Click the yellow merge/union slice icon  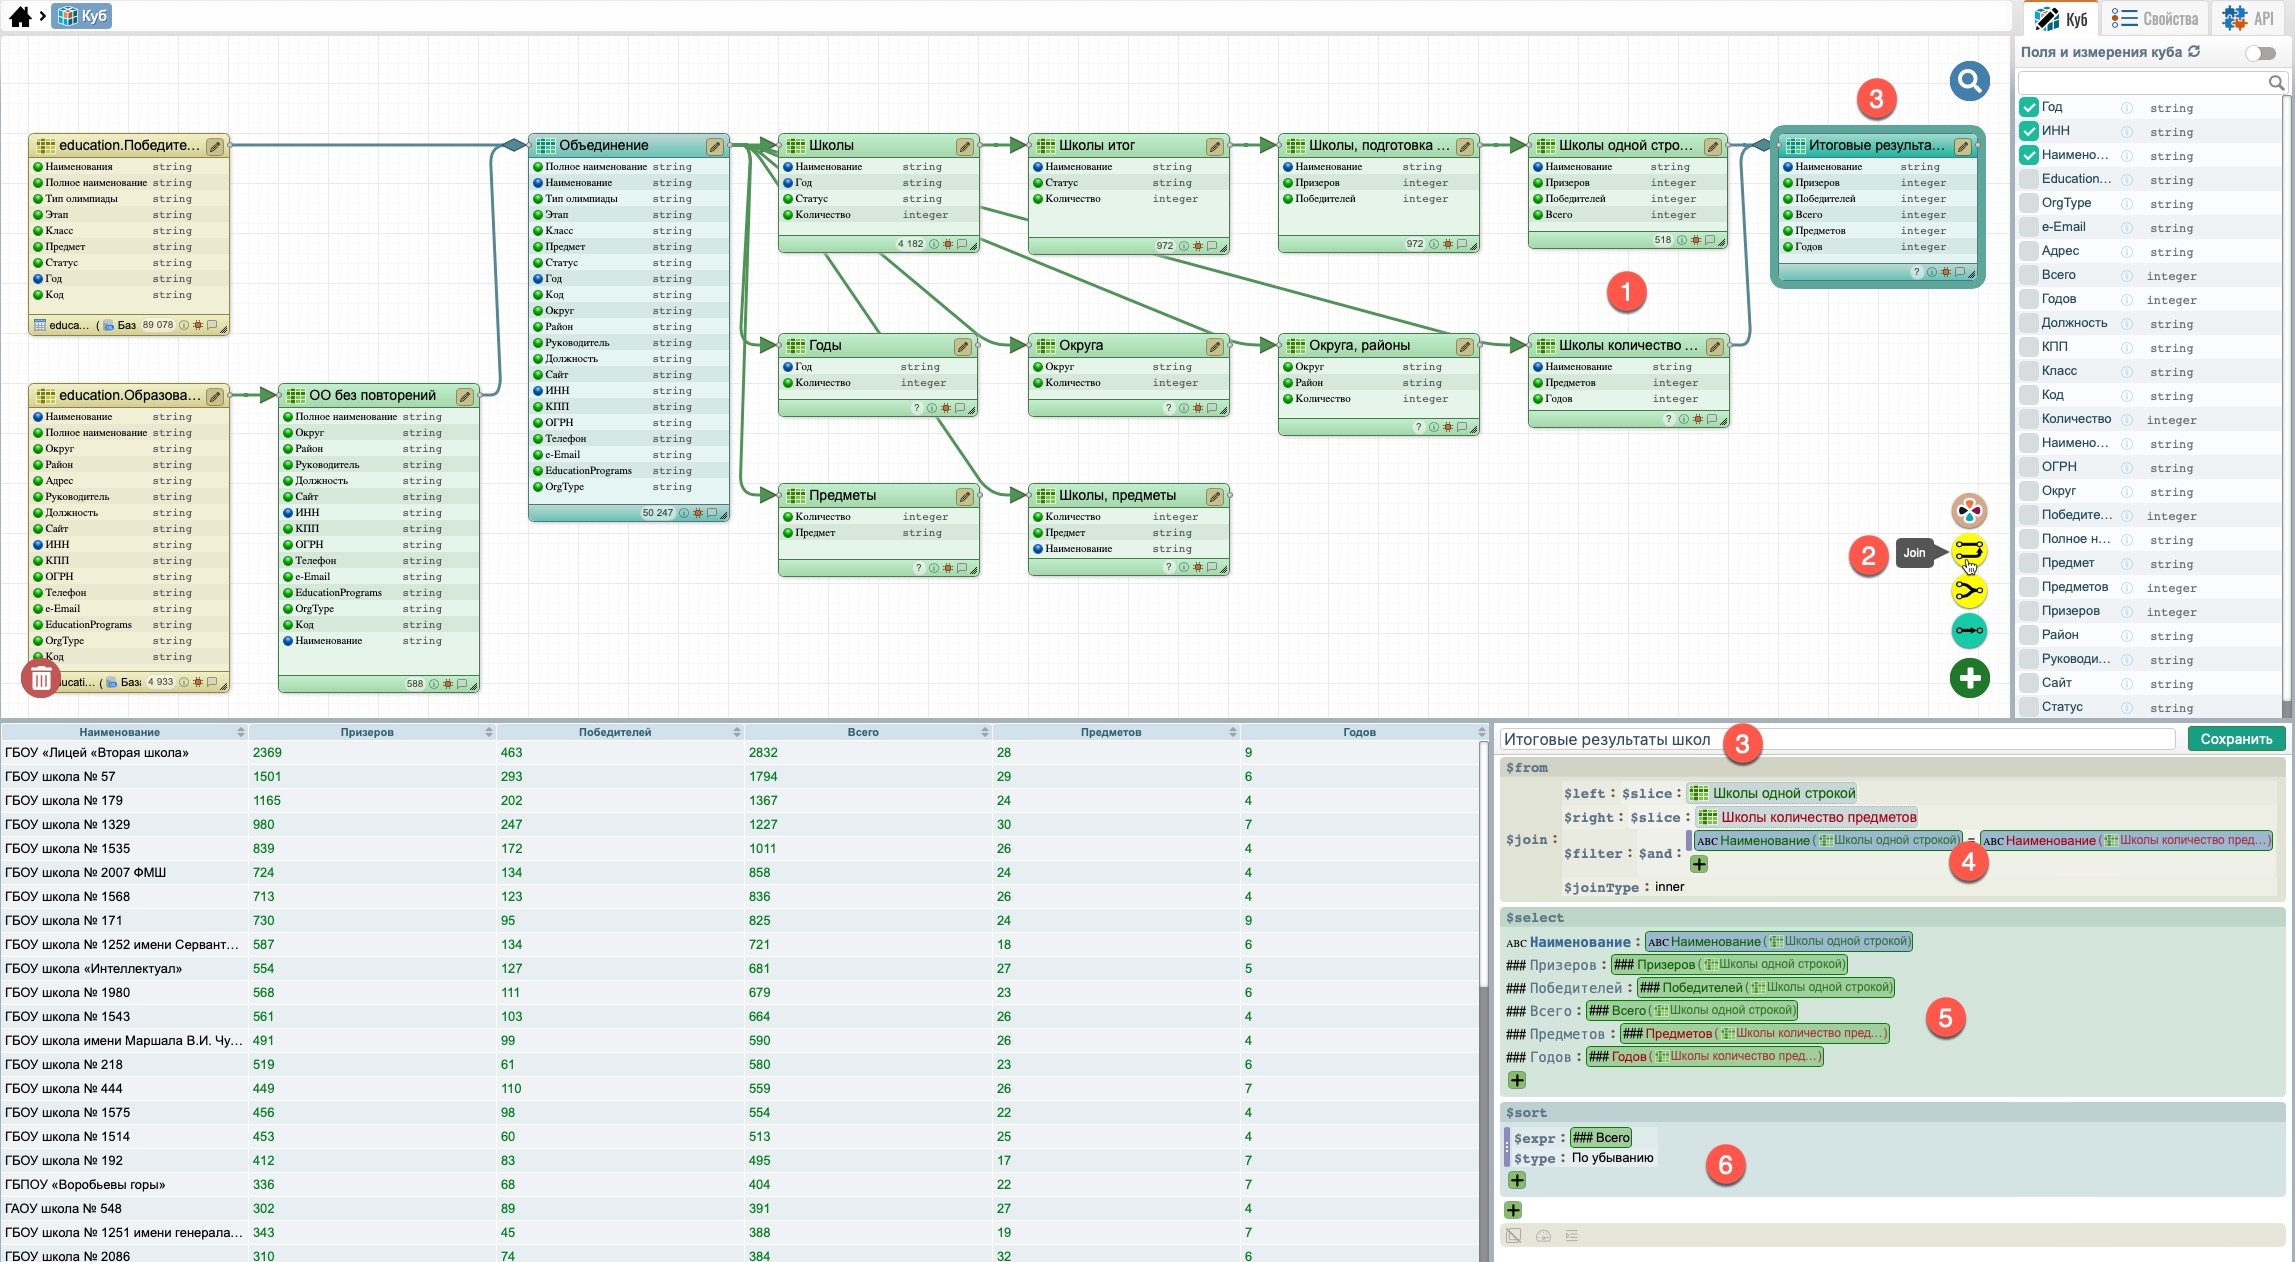1968,591
